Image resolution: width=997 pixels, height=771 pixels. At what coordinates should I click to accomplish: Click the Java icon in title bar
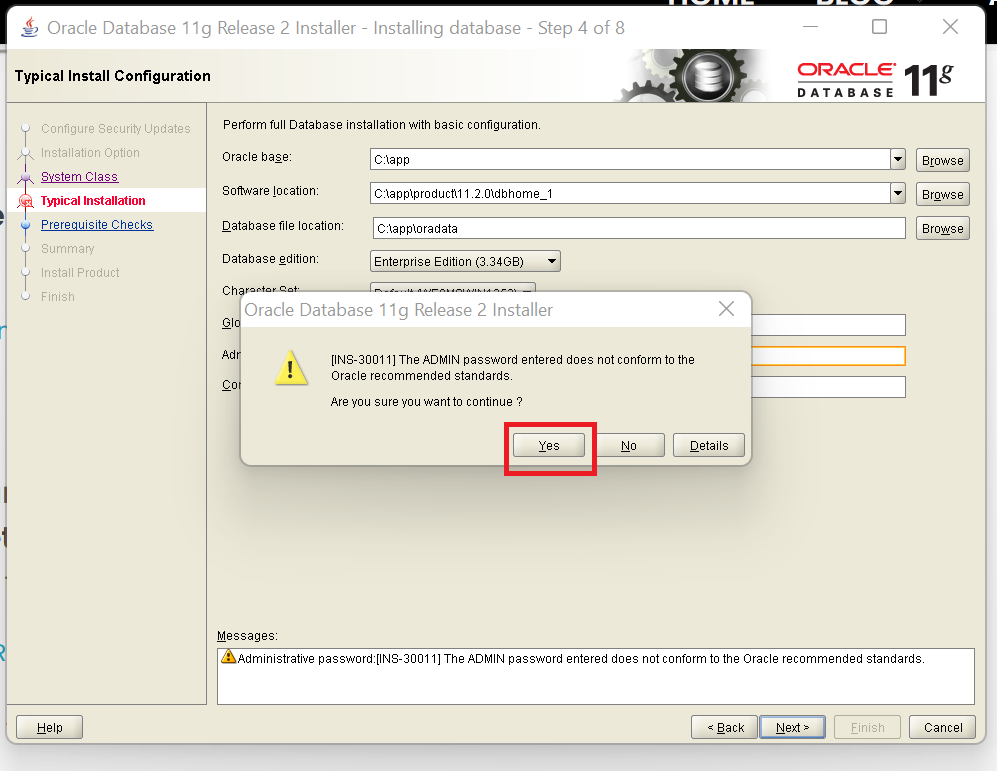(29, 27)
